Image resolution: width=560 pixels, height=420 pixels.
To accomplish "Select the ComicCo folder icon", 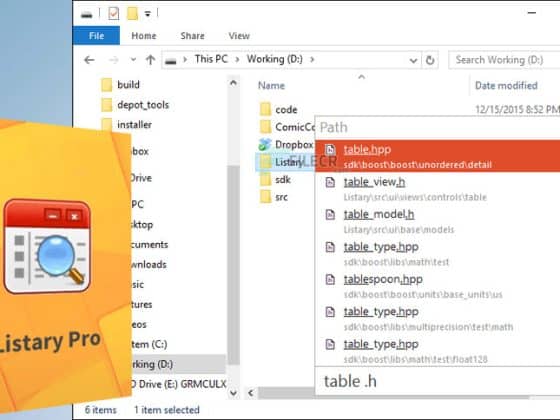I will click(x=265, y=126).
